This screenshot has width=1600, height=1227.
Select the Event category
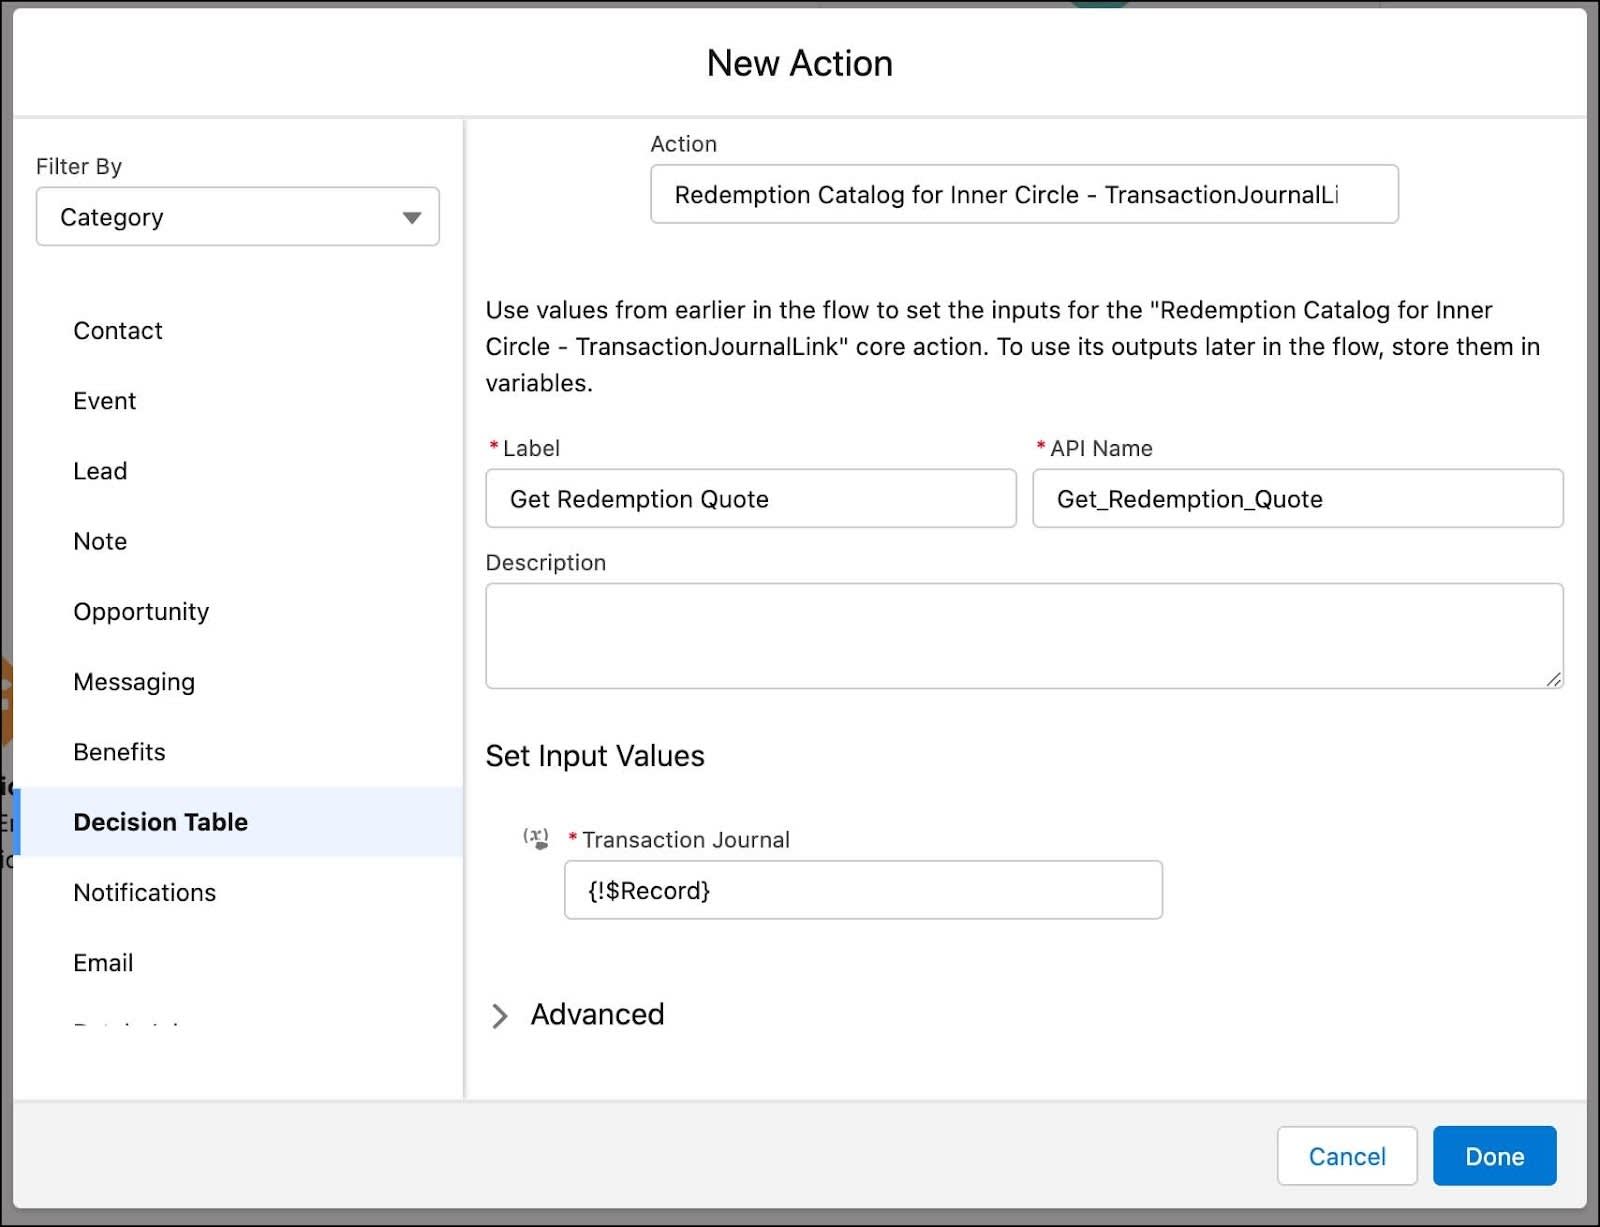point(104,400)
